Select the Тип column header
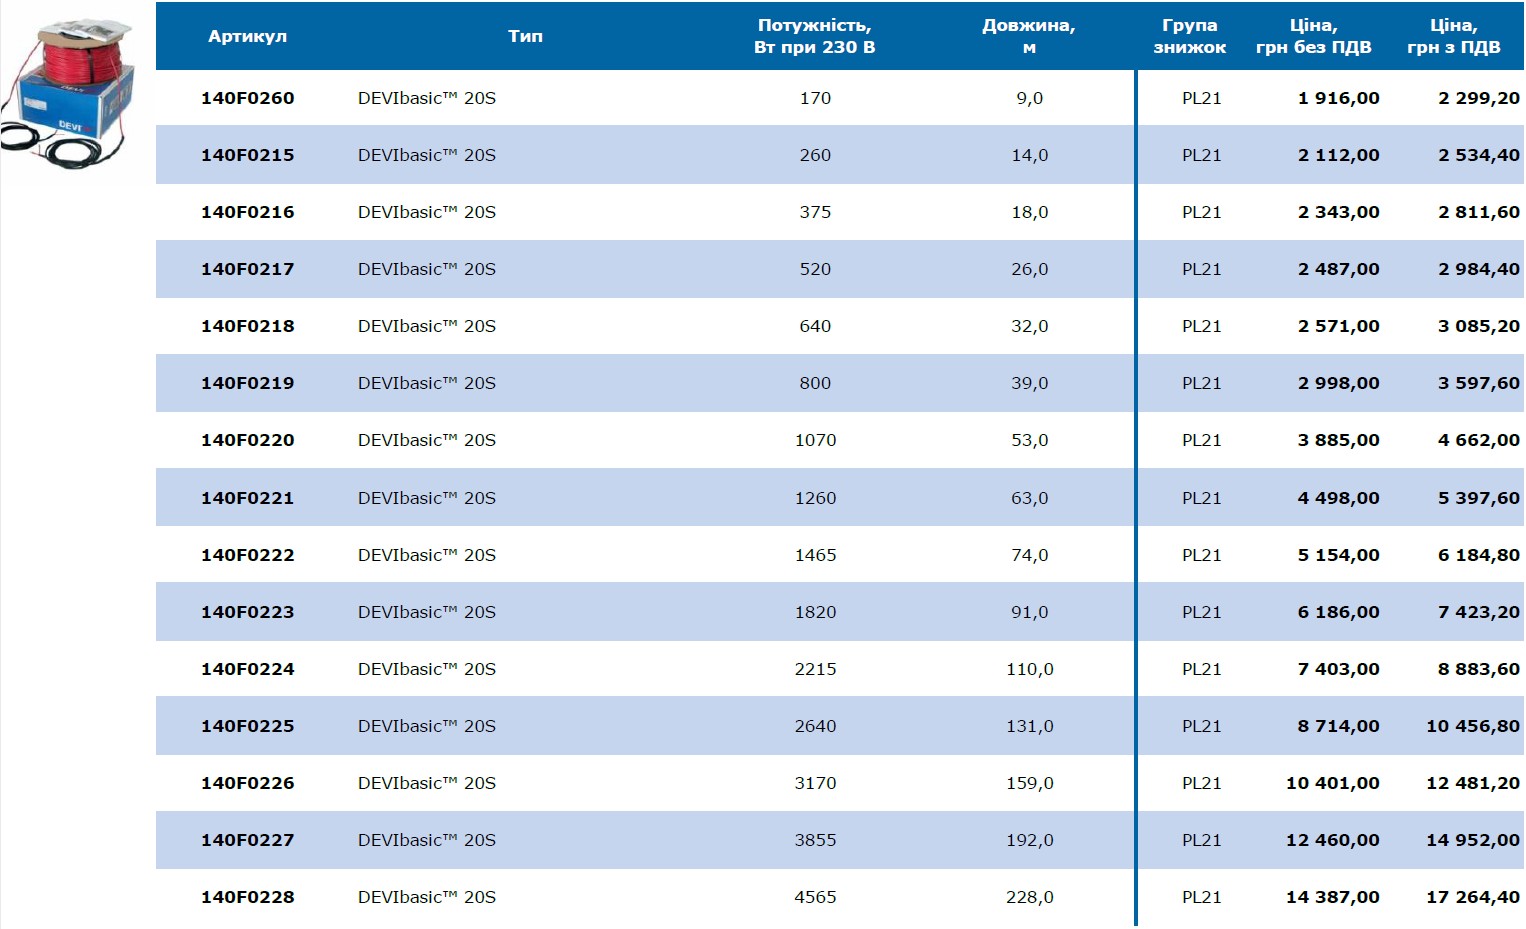This screenshot has height=929, width=1526. point(525,36)
